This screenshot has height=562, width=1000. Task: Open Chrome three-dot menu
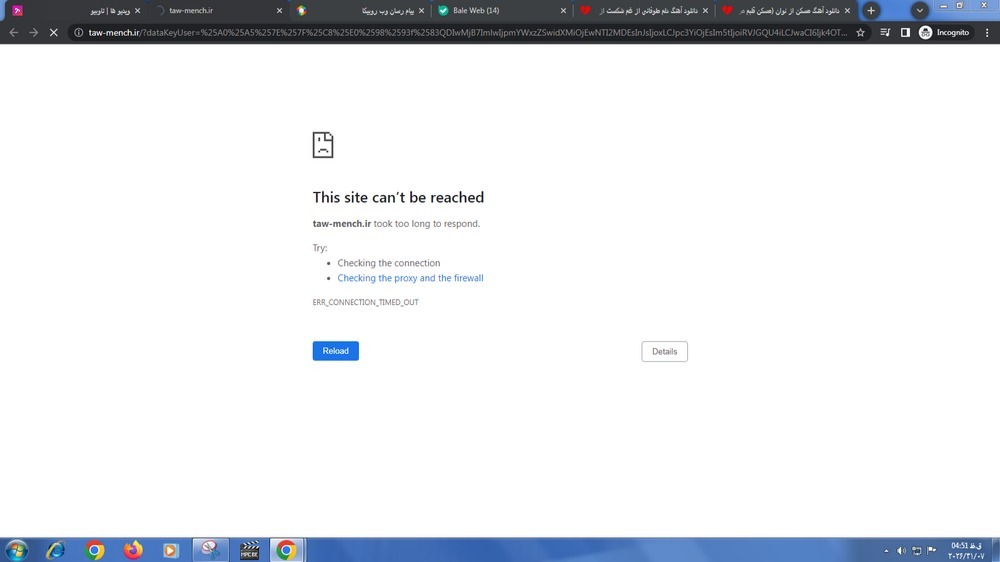(987, 33)
